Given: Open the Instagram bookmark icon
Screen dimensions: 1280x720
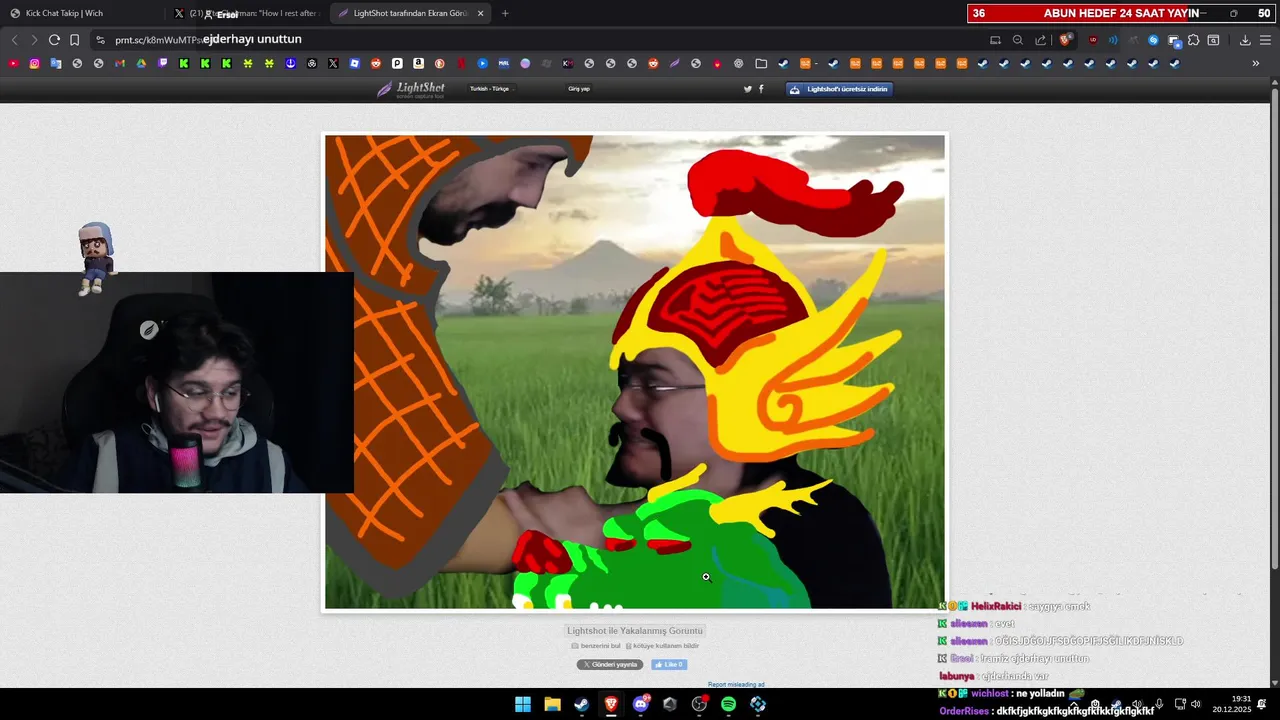Looking at the screenshot, I should 34,63.
